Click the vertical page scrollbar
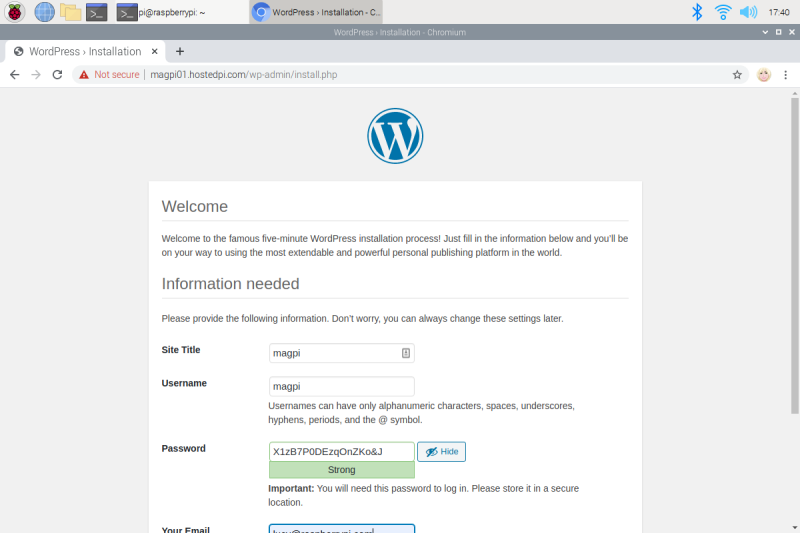 [x=794, y=255]
